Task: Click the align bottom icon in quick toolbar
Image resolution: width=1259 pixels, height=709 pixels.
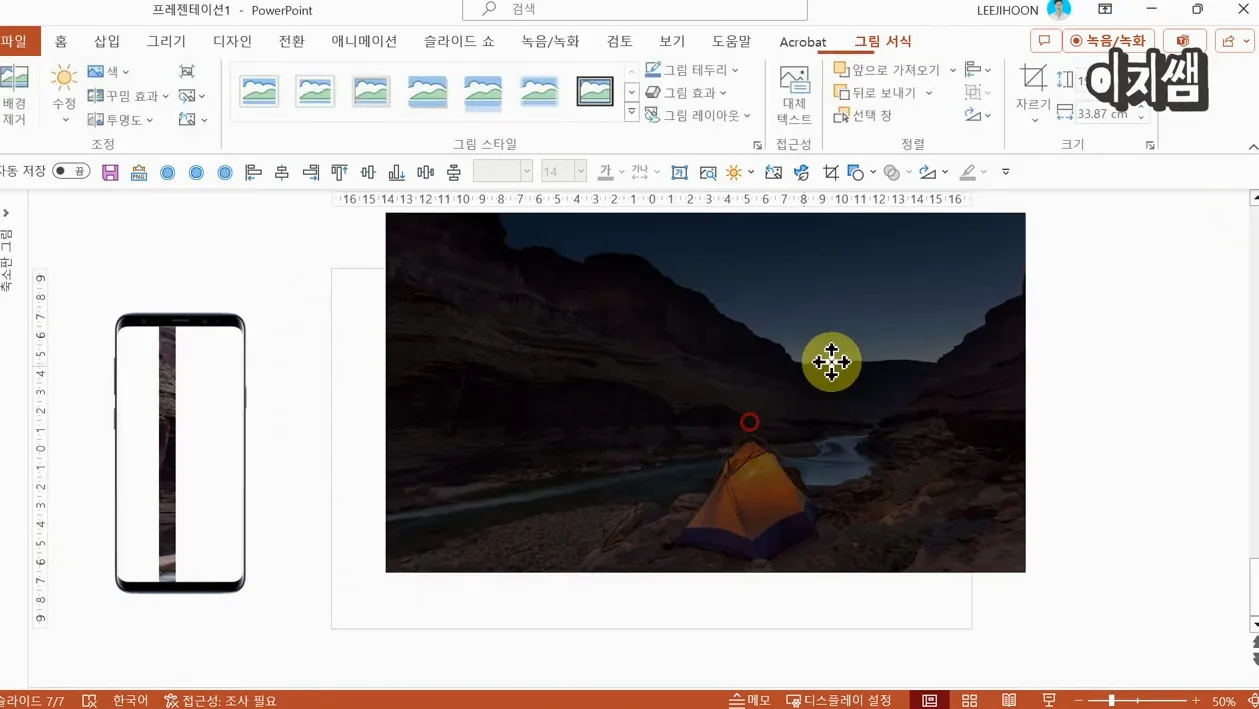Action: coord(397,172)
